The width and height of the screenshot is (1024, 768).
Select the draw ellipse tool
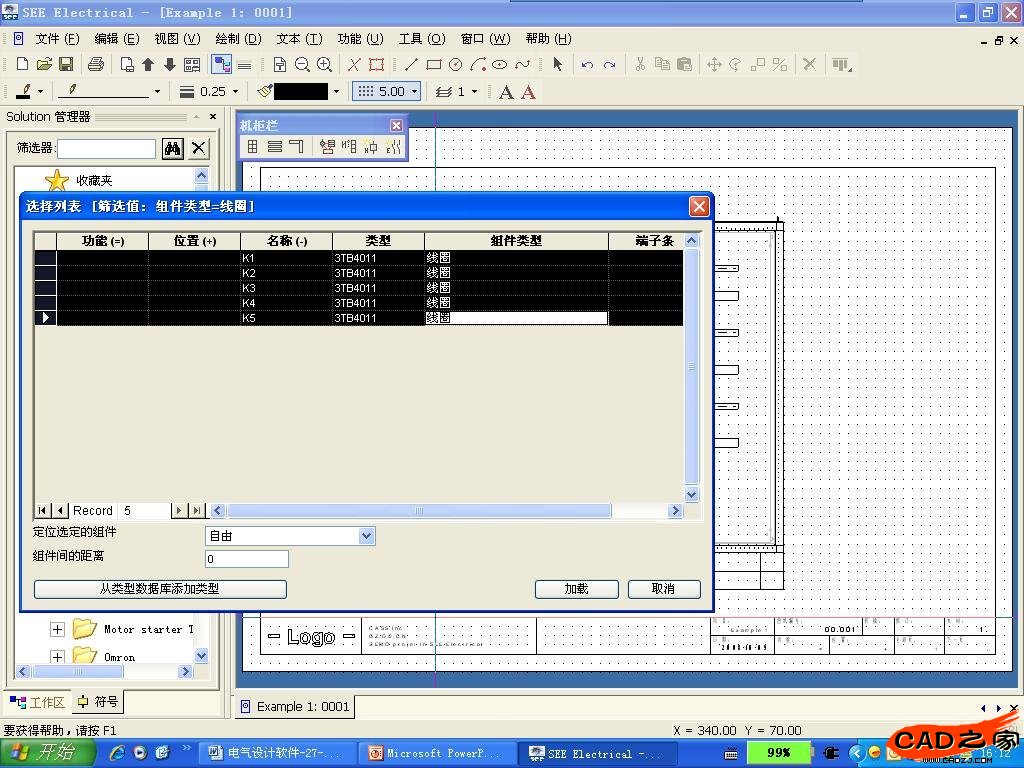coord(499,64)
